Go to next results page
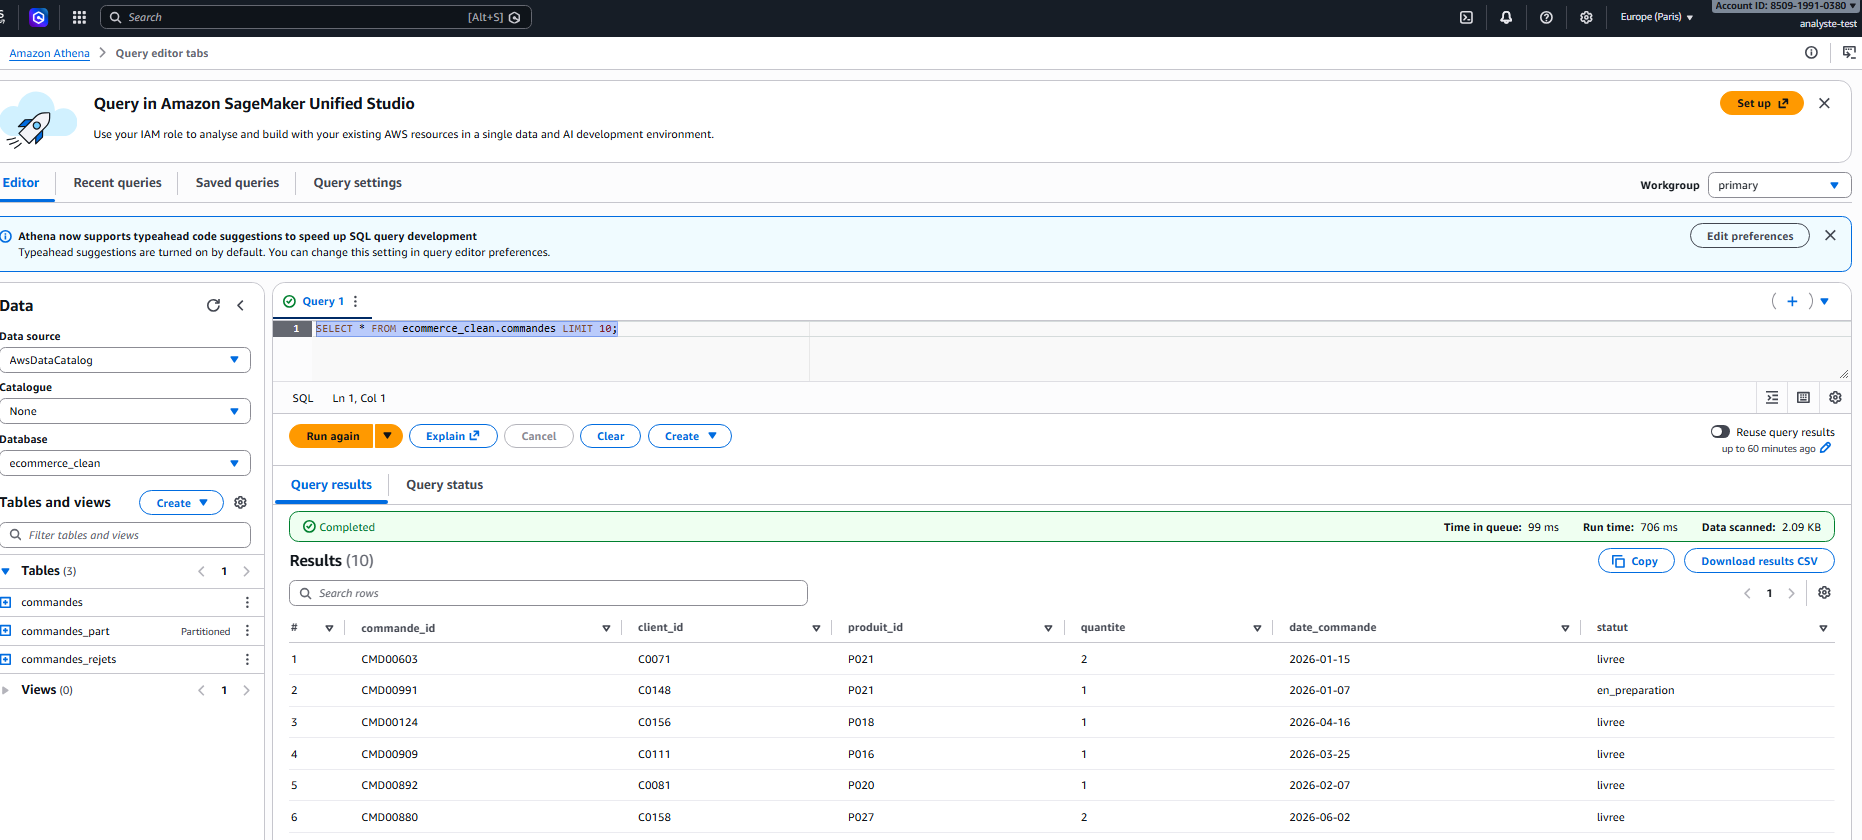 coord(1791,593)
